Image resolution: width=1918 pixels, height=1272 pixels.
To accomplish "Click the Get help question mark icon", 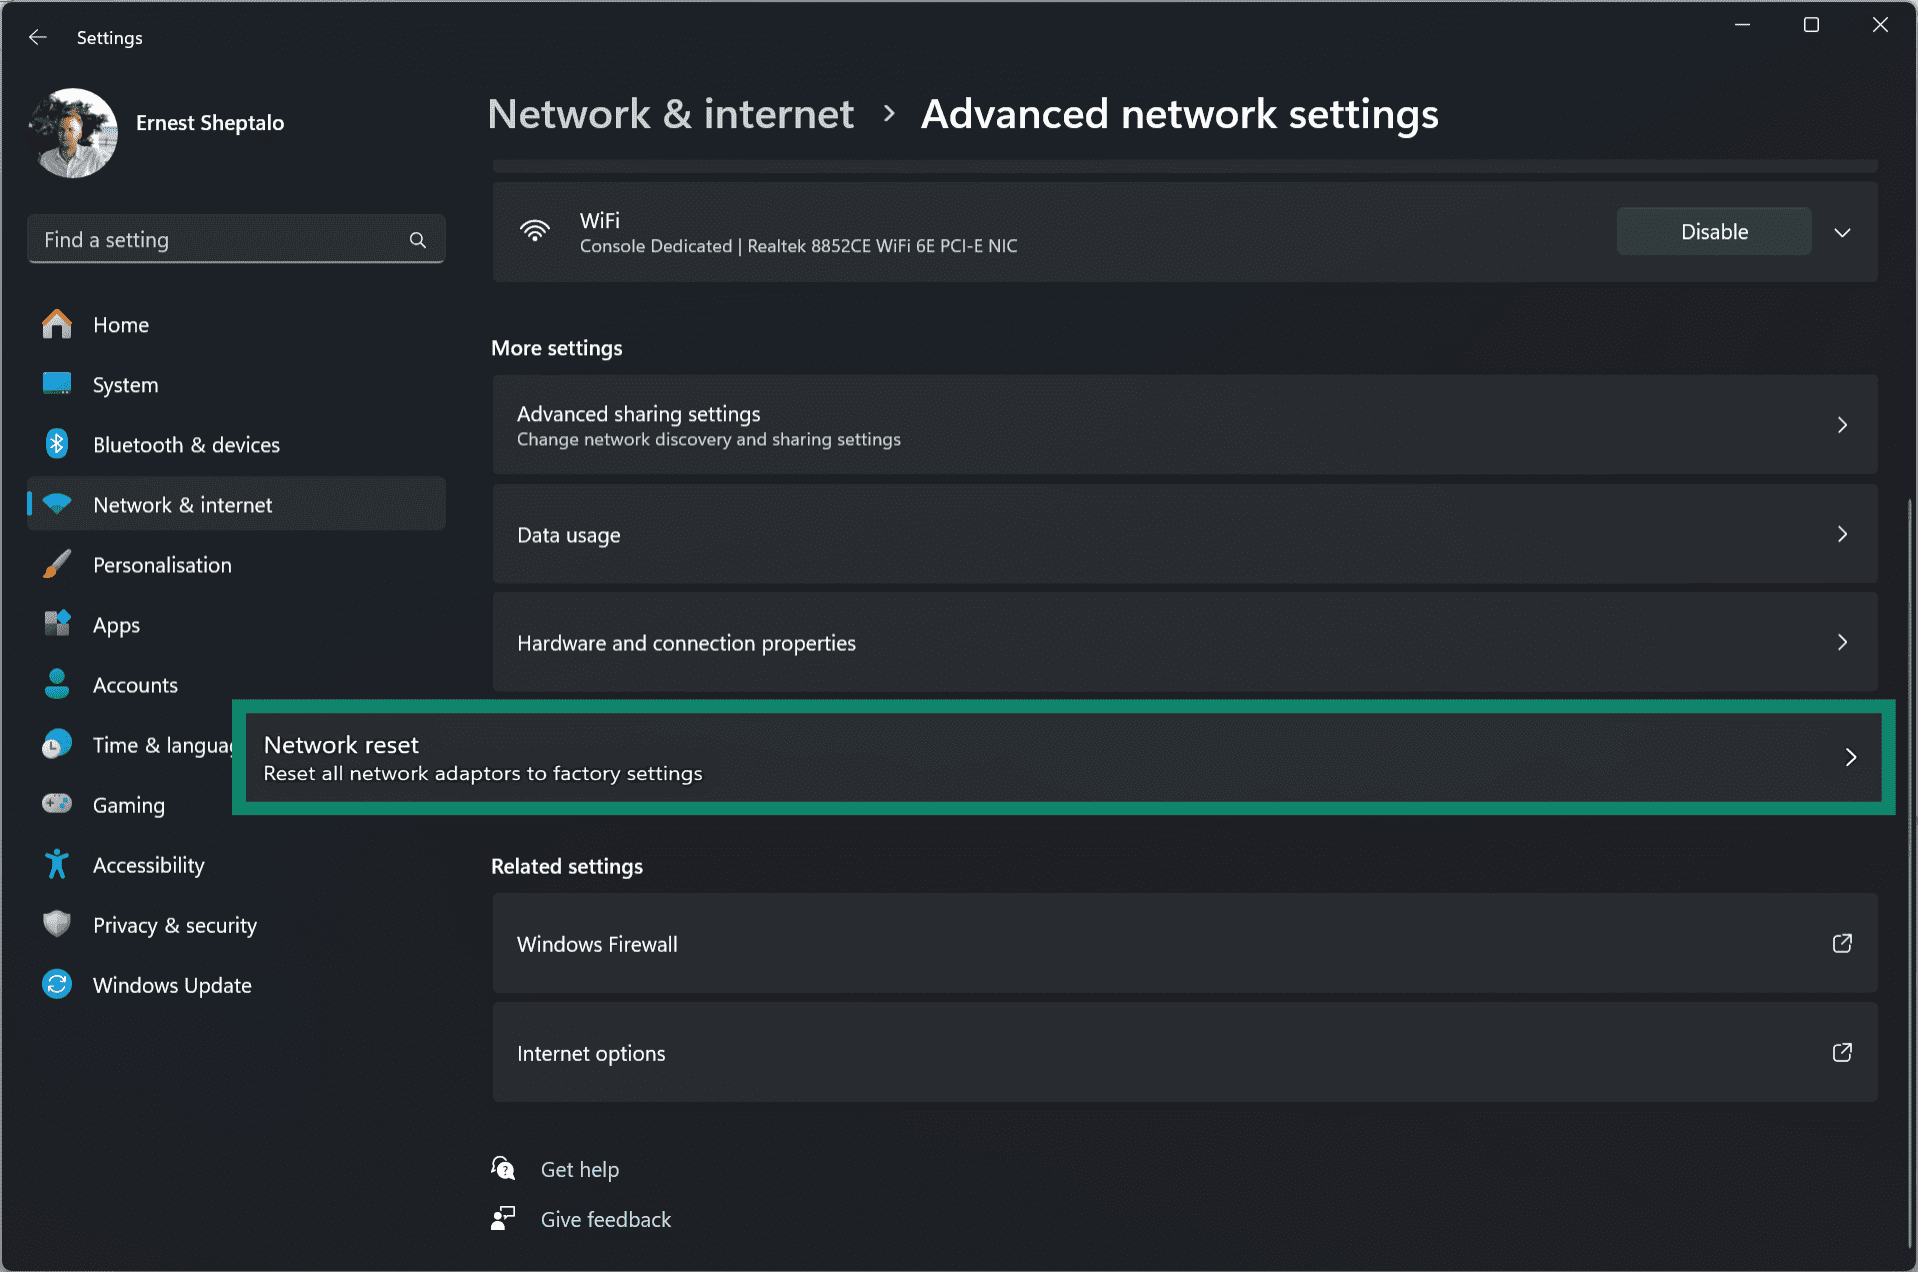I will pos(504,1167).
